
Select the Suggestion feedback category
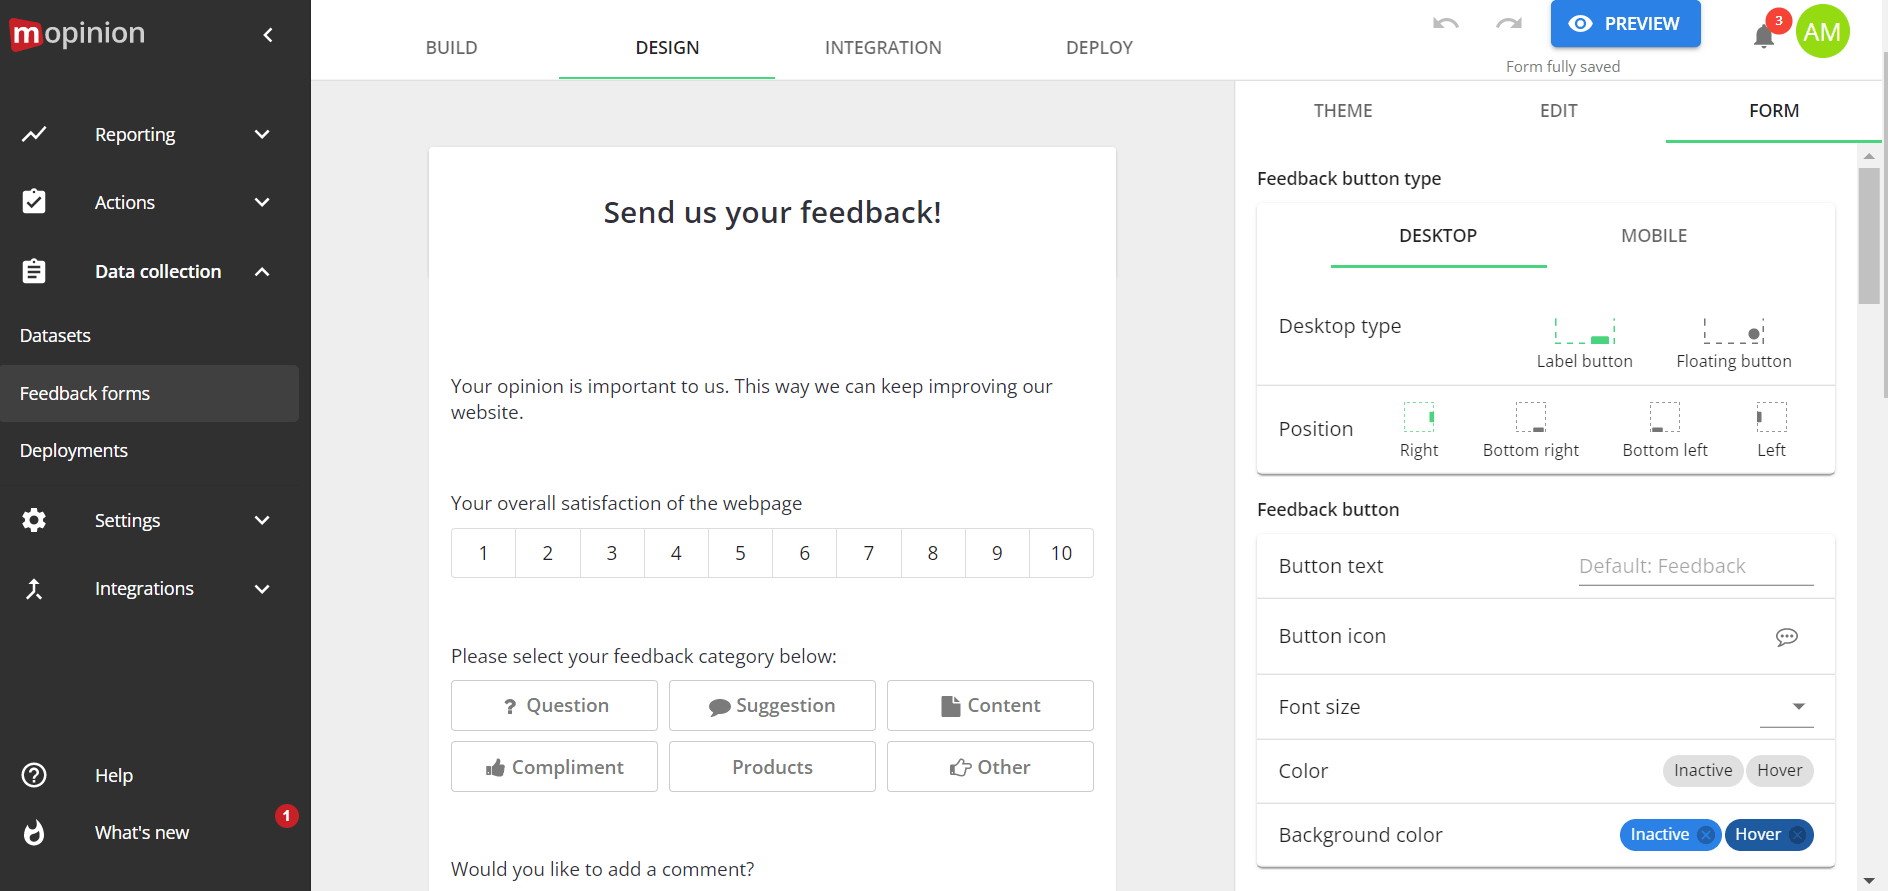771,705
